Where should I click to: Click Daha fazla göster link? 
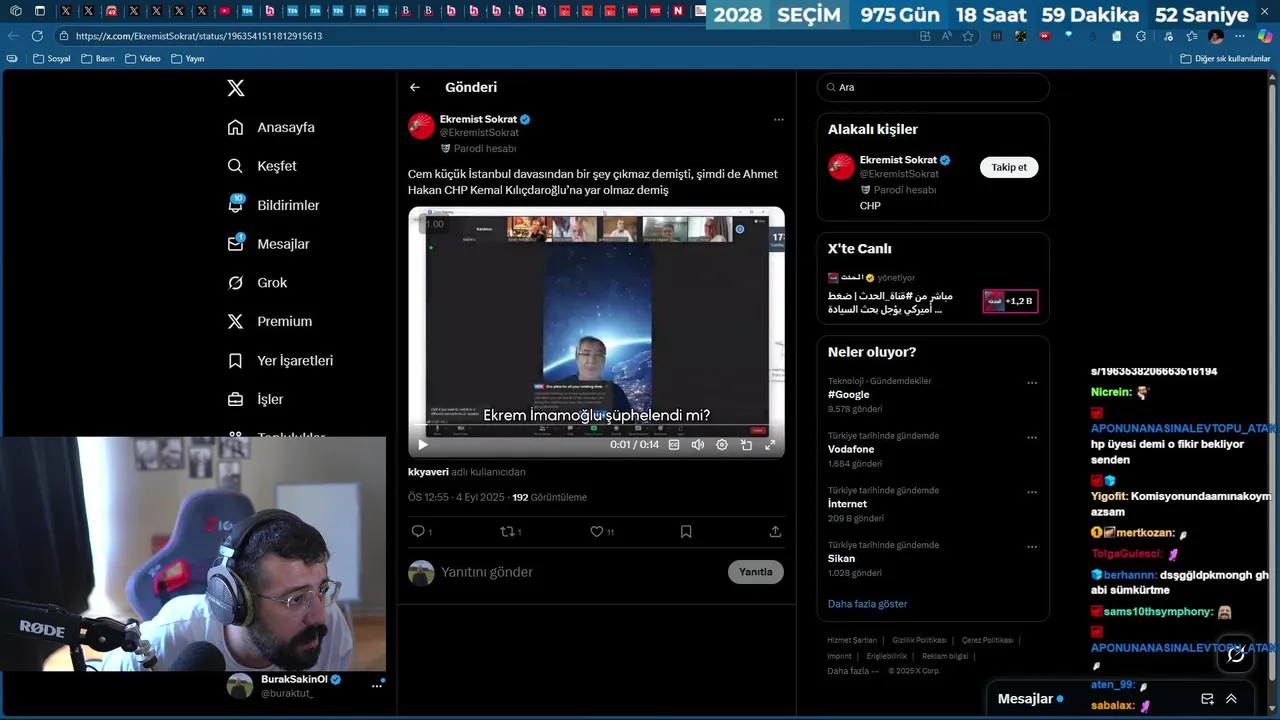tap(867, 604)
